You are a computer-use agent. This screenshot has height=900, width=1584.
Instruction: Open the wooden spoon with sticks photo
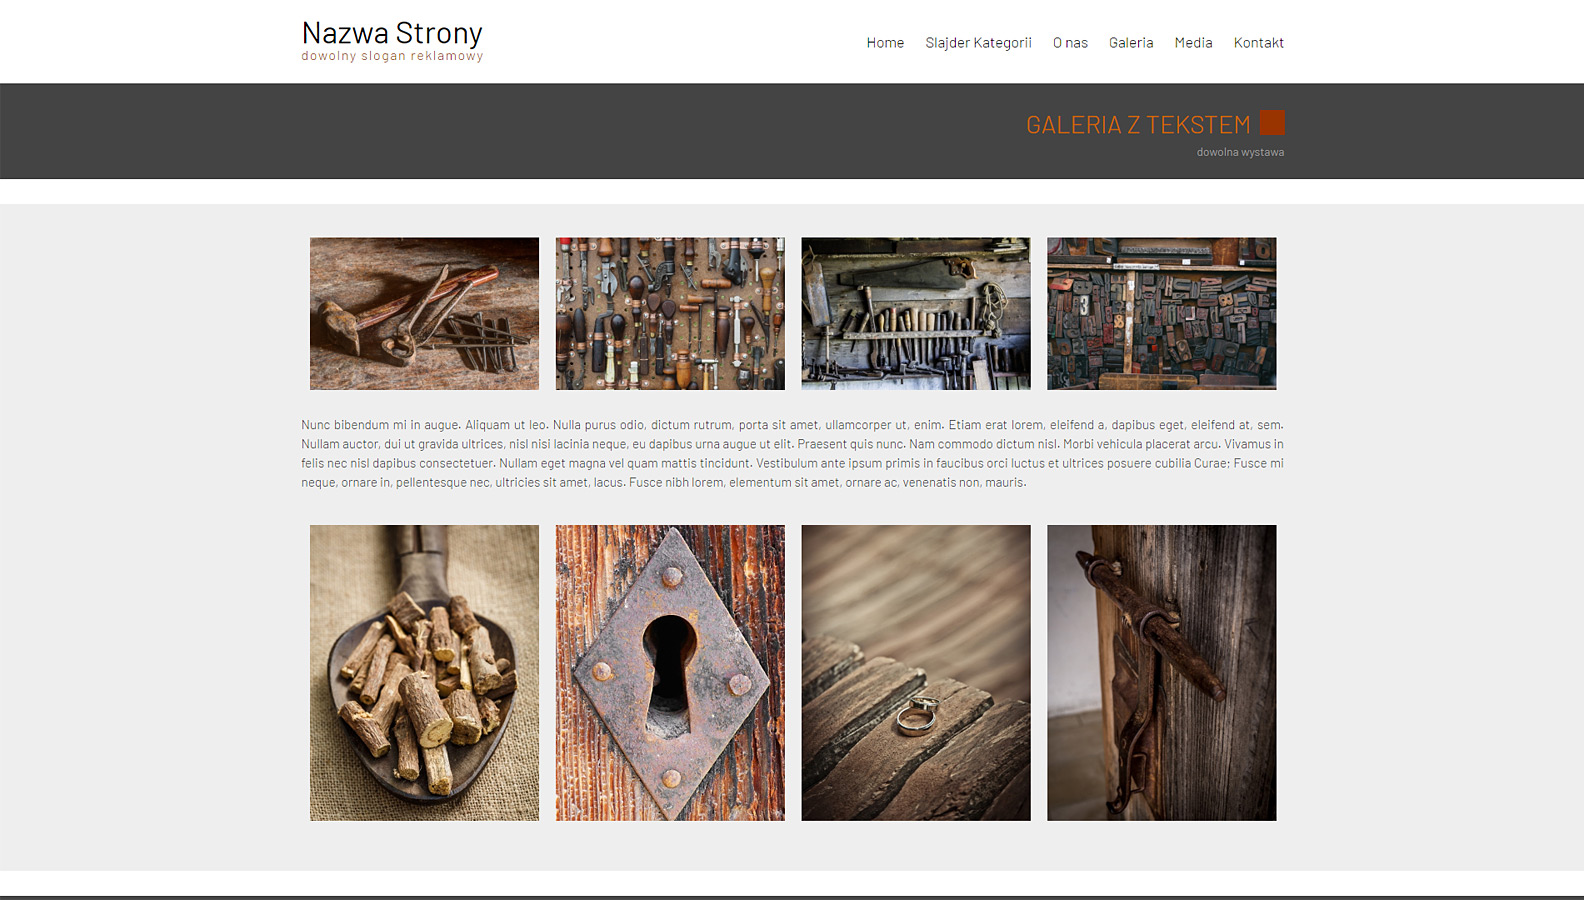pyautogui.click(x=424, y=672)
